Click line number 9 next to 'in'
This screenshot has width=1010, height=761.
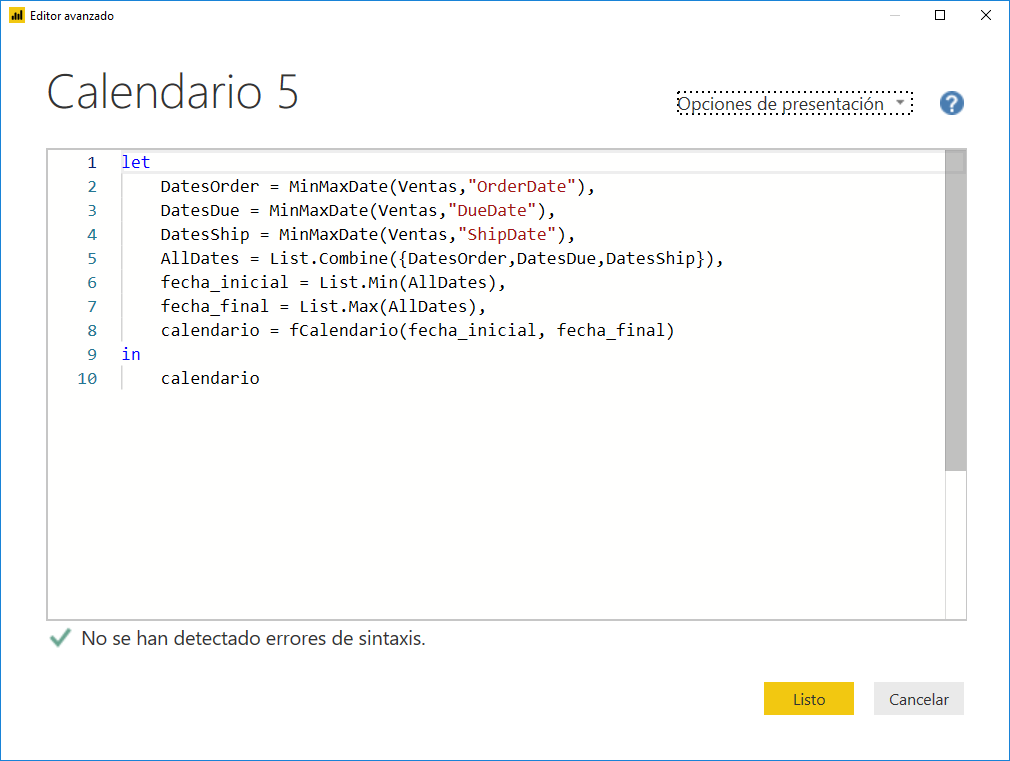pos(91,354)
